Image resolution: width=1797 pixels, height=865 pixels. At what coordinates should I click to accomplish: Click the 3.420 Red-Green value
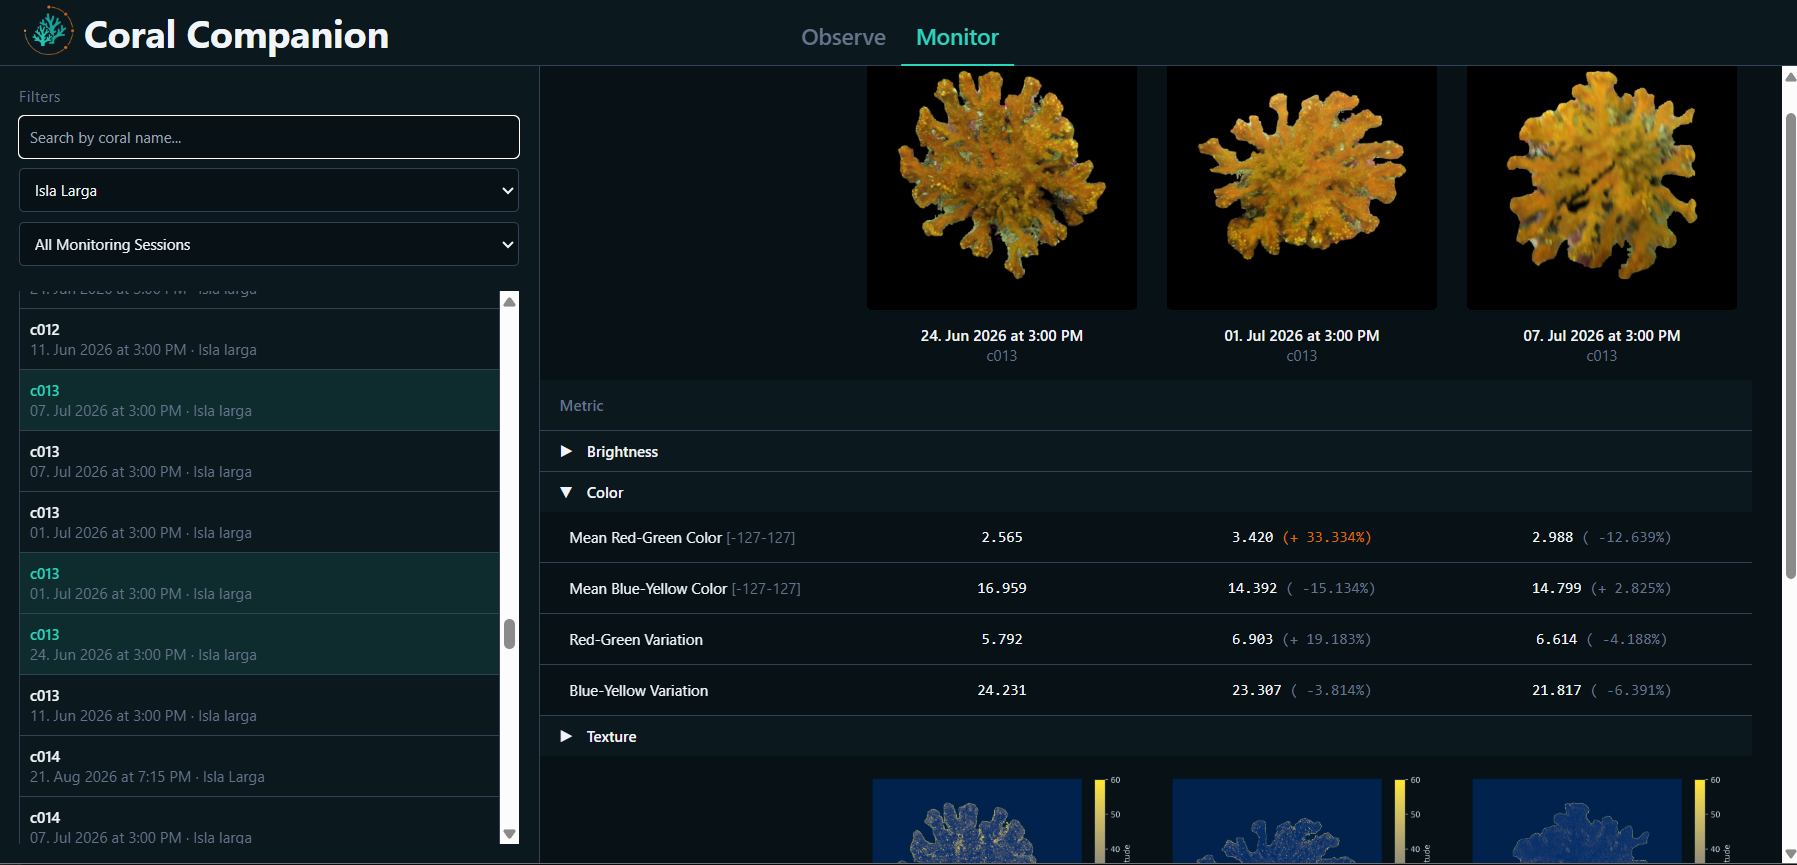coord(1253,538)
